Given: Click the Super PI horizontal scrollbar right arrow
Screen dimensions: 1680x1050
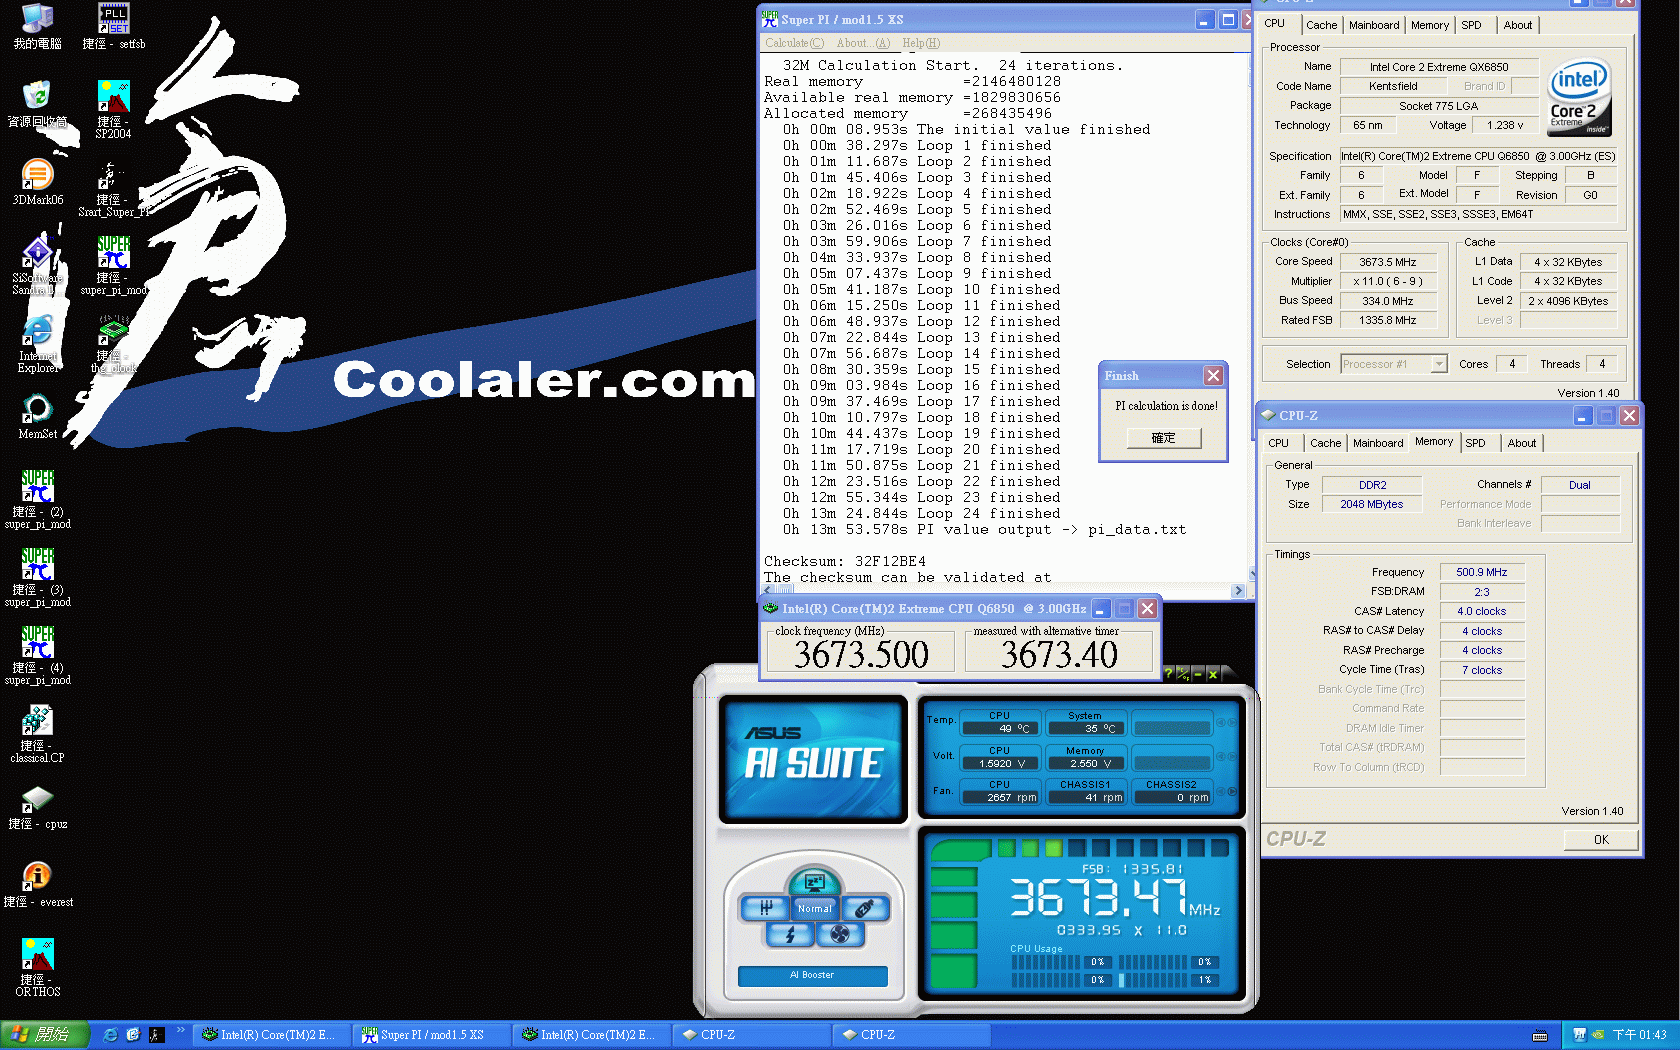Looking at the screenshot, I should (x=1238, y=591).
